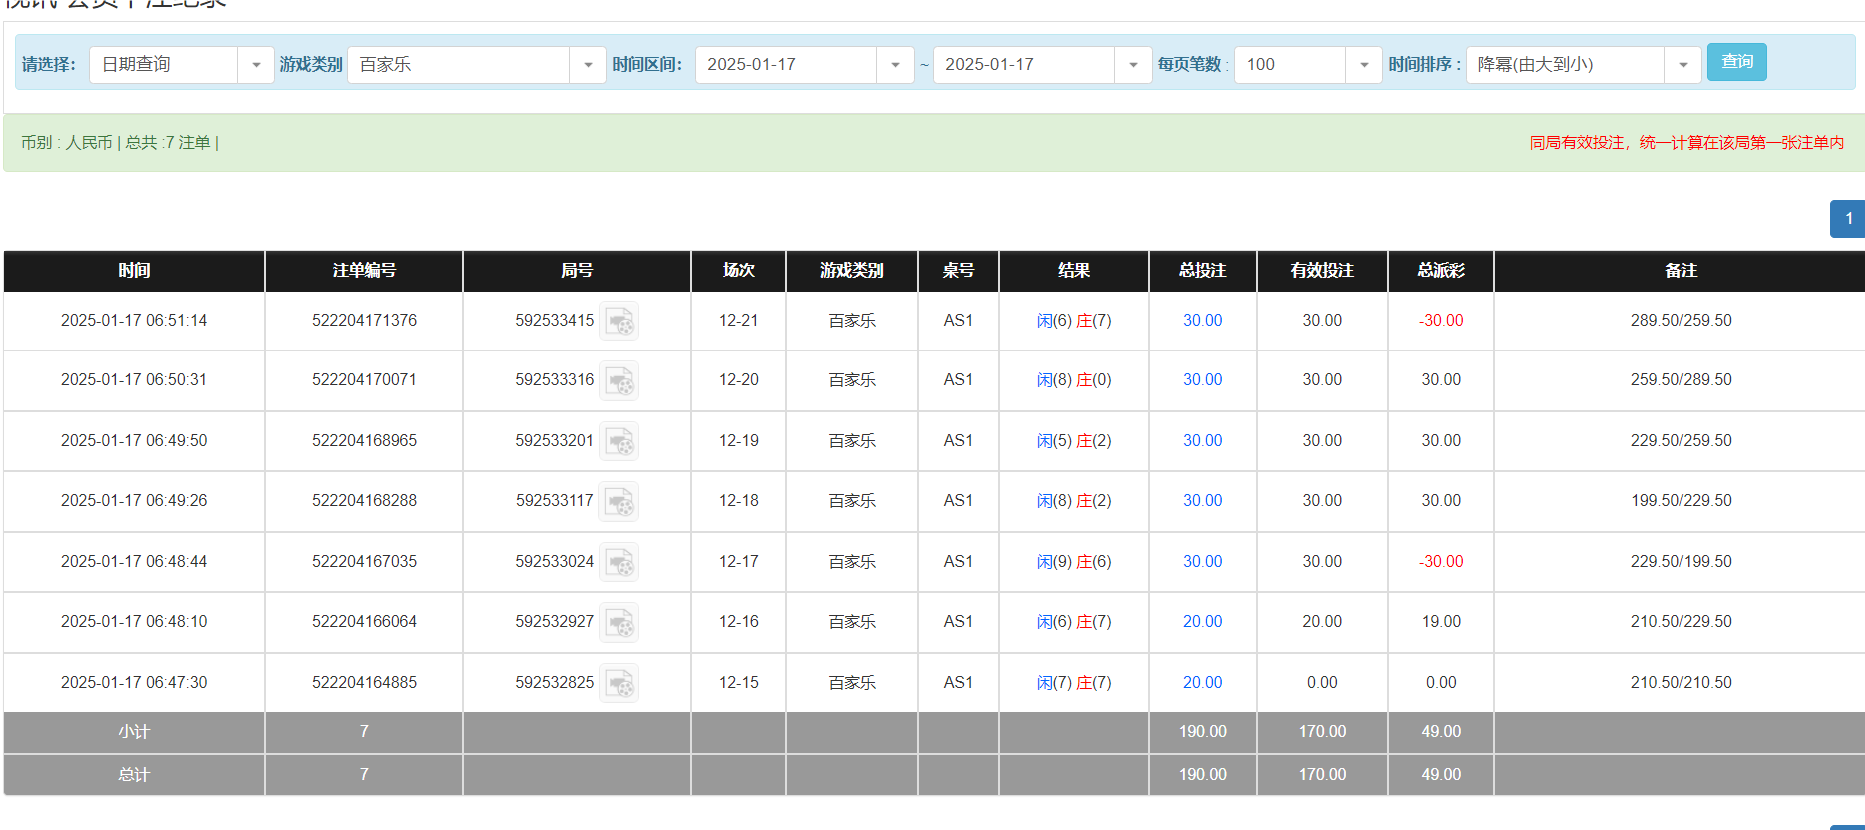Open the 每页笔数 100 dropdown
This screenshot has width=1865, height=830.
tap(1364, 65)
